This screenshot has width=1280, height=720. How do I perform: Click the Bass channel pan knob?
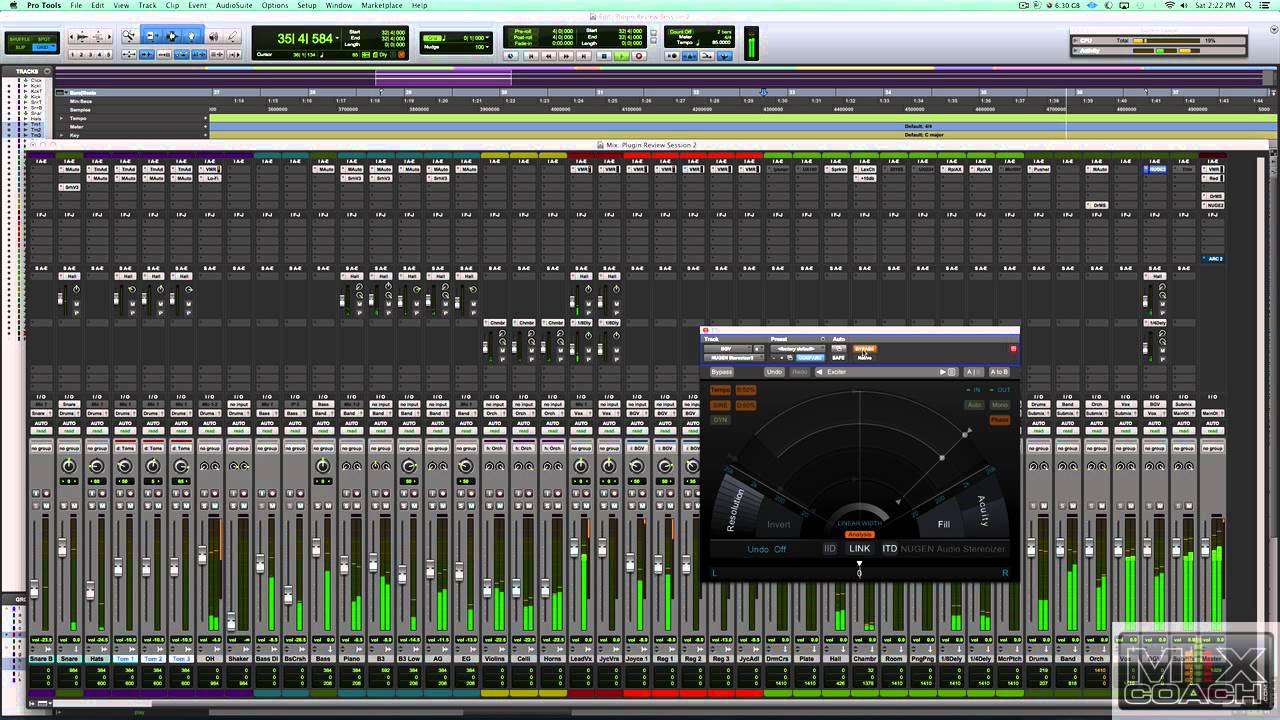click(323, 466)
